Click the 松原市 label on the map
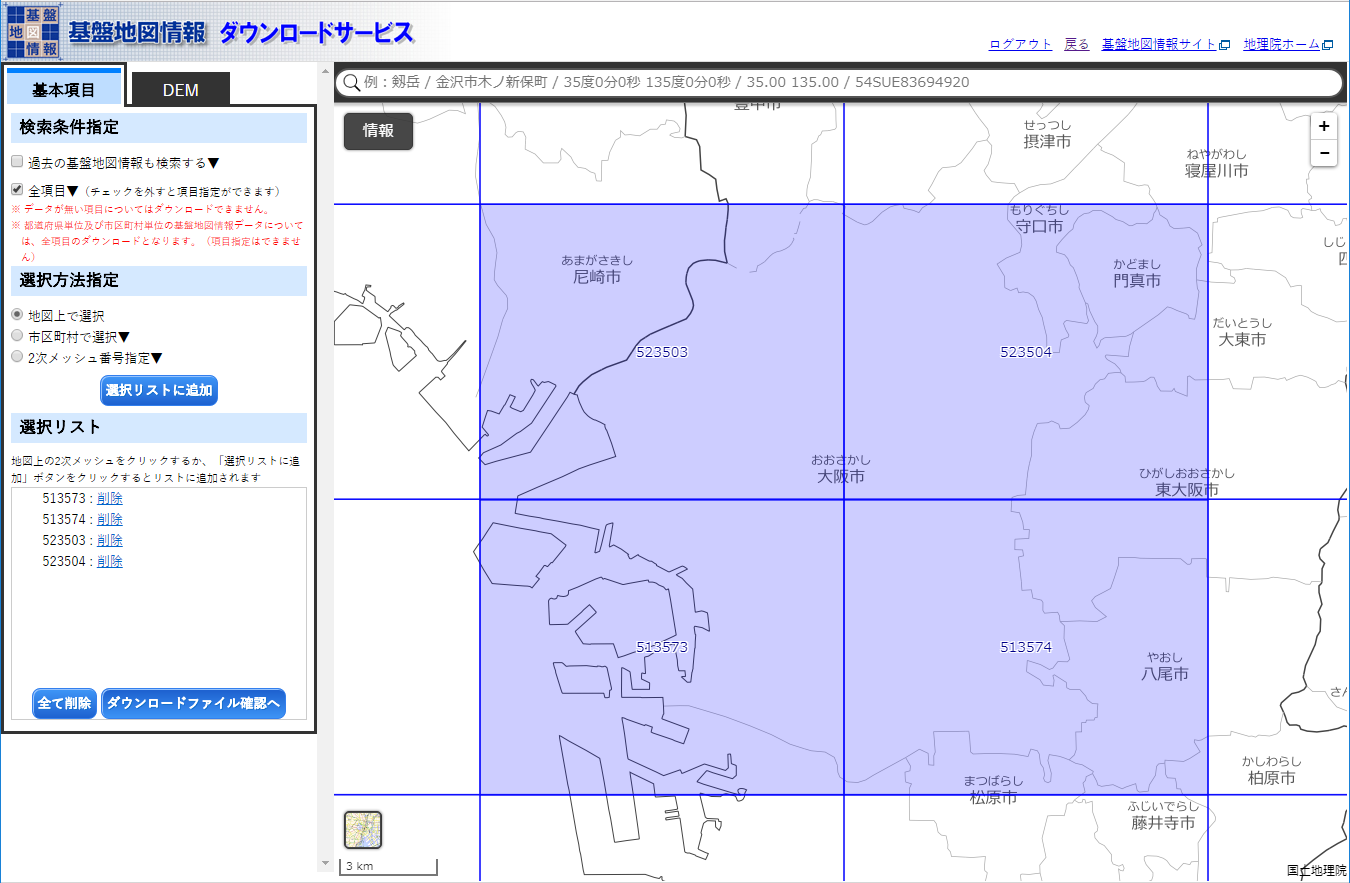The height and width of the screenshot is (883, 1350). coord(993,798)
